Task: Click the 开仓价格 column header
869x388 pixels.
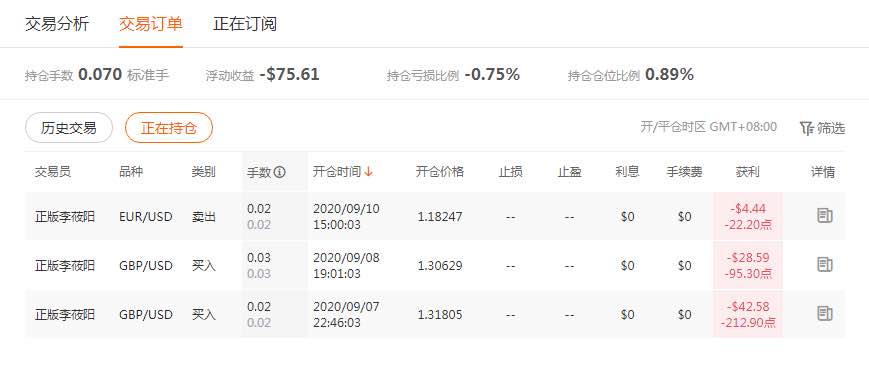Action: (x=439, y=172)
